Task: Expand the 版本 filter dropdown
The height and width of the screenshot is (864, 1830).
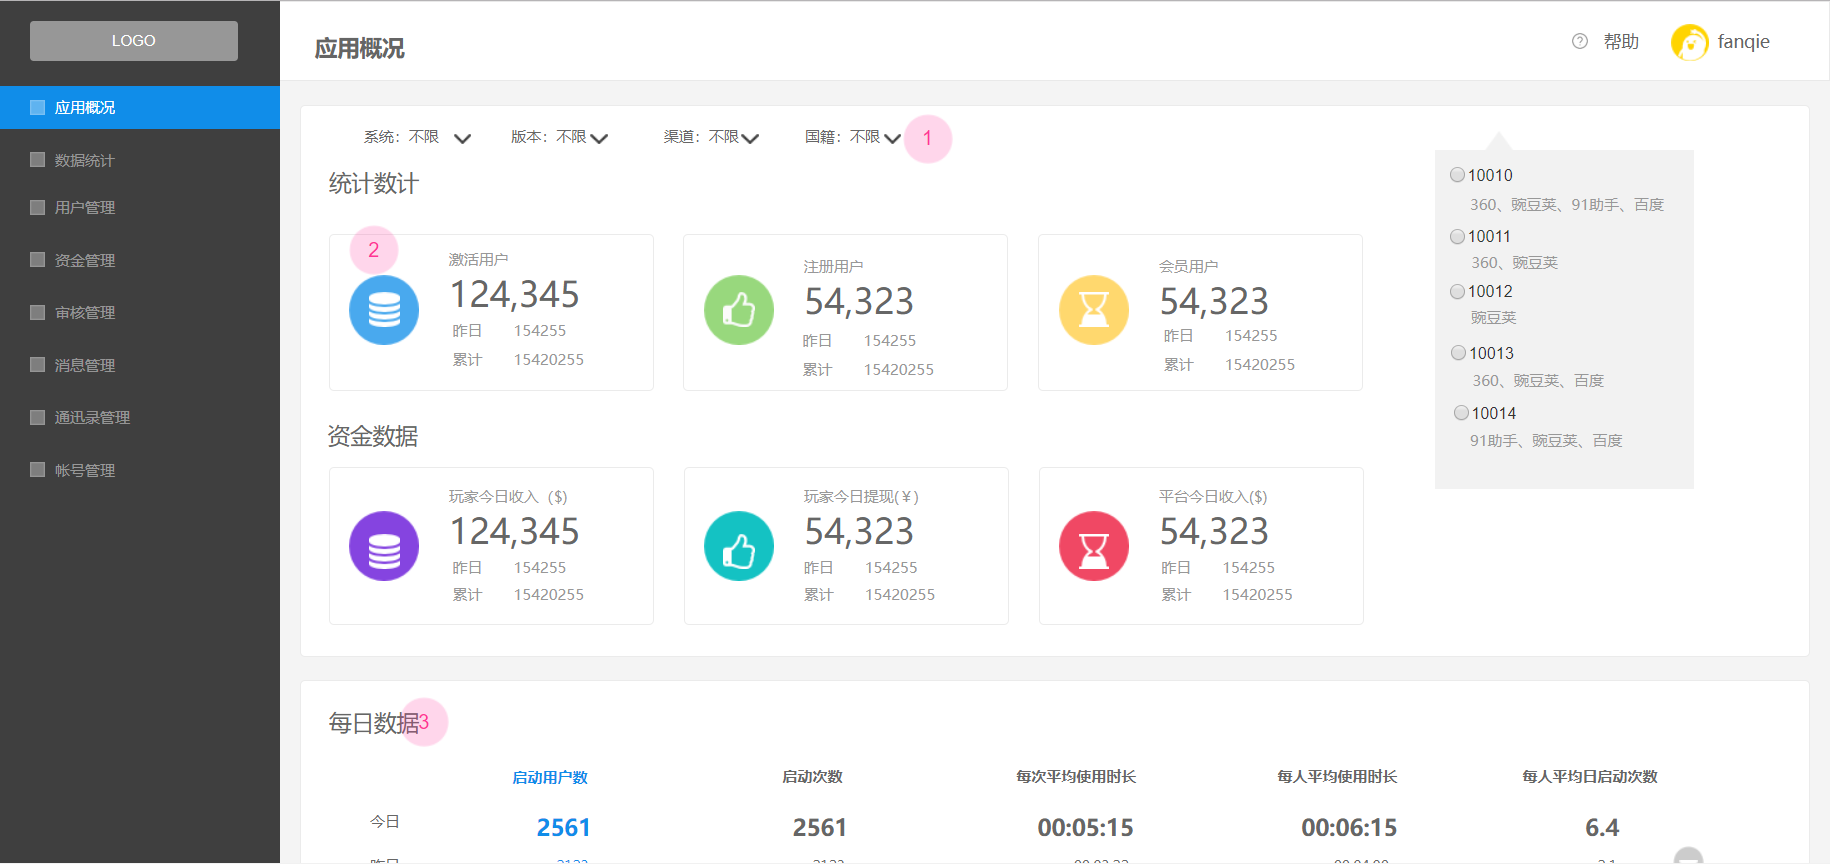Action: 599,138
